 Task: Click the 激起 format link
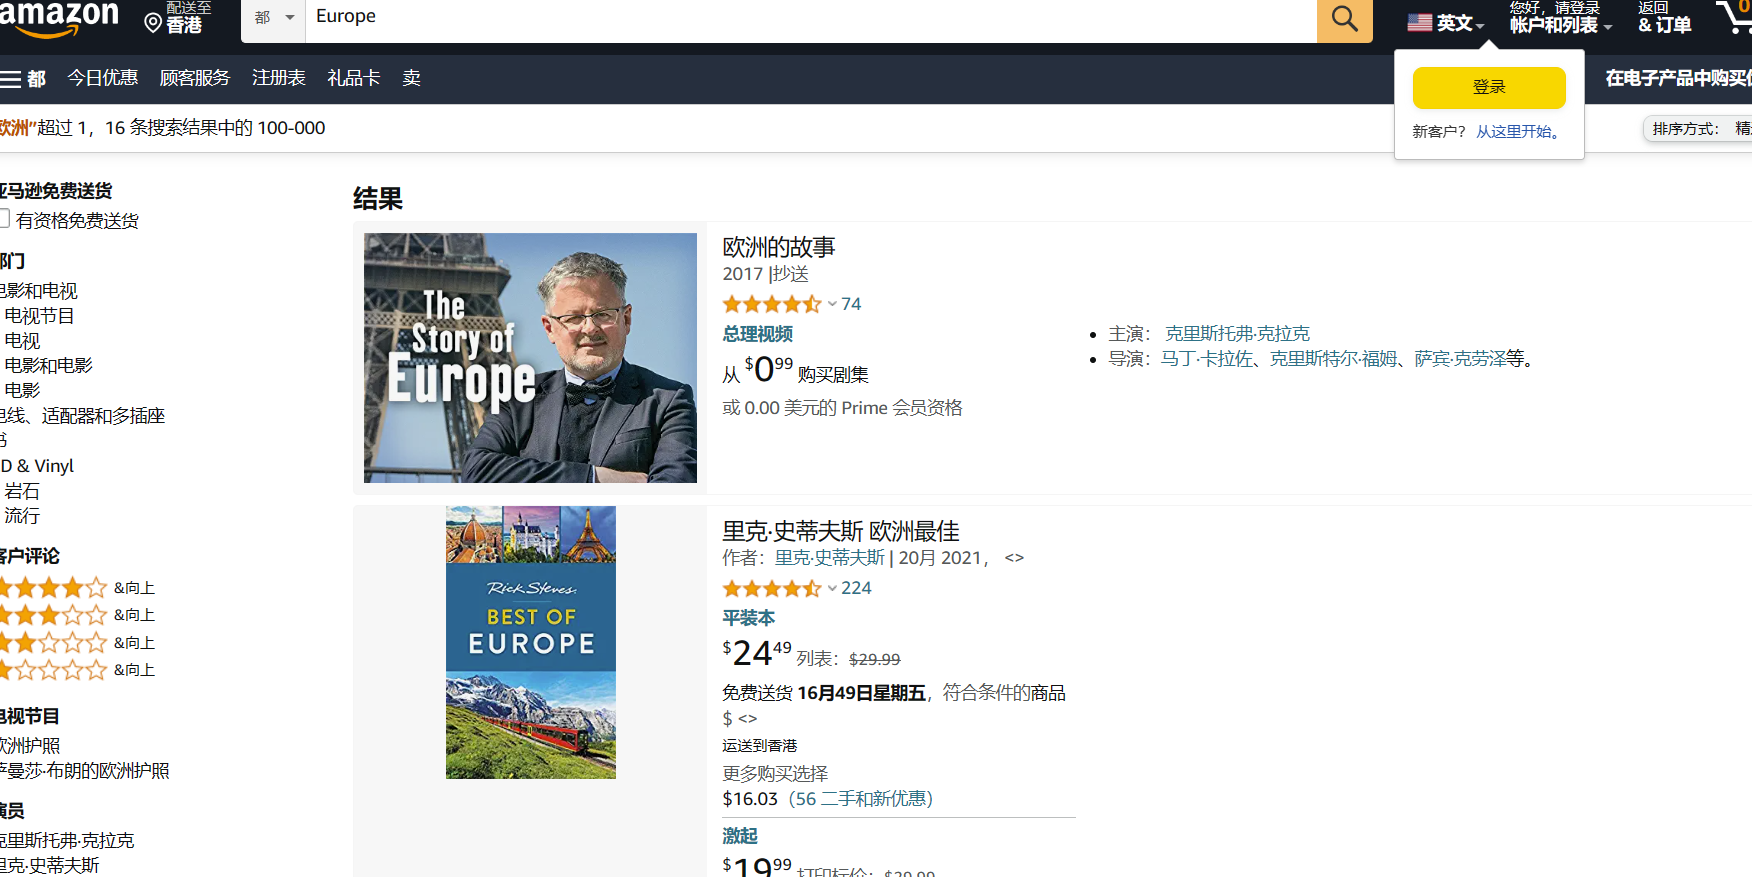pyautogui.click(x=740, y=836)
